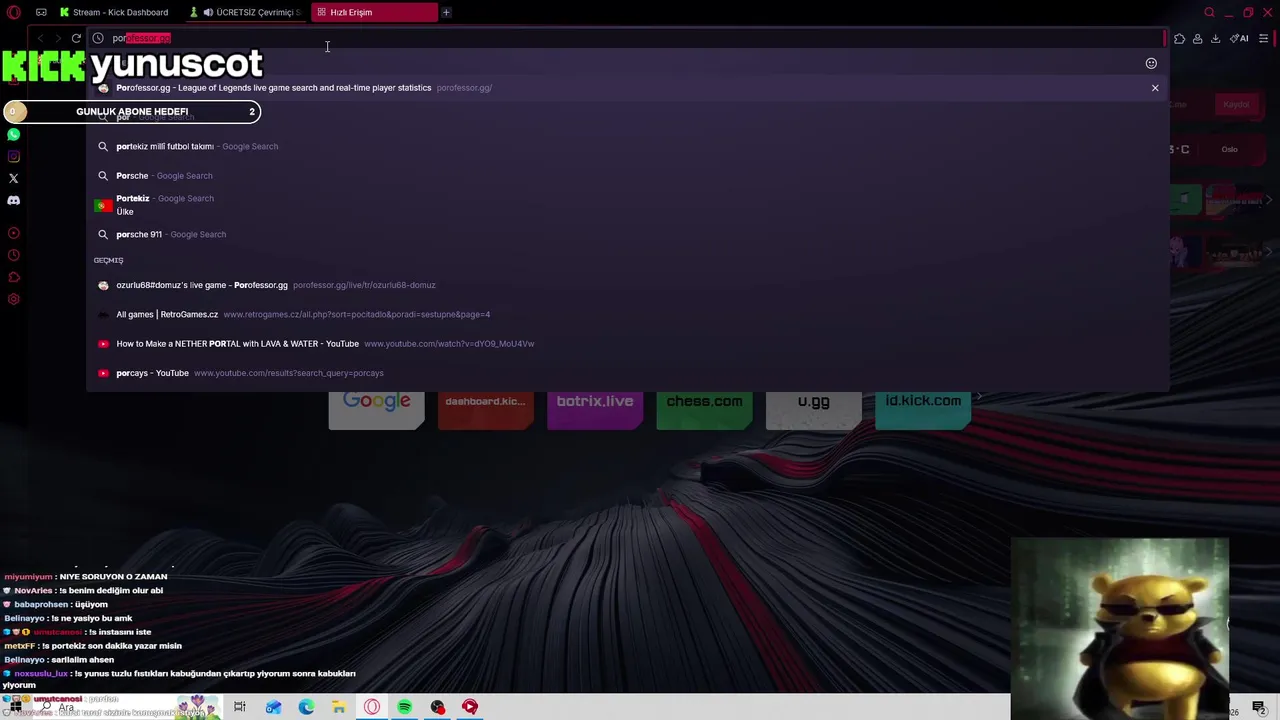Open Discord in the sidebar
This screenshot has width=1280, height=720.
coord(14,200)
